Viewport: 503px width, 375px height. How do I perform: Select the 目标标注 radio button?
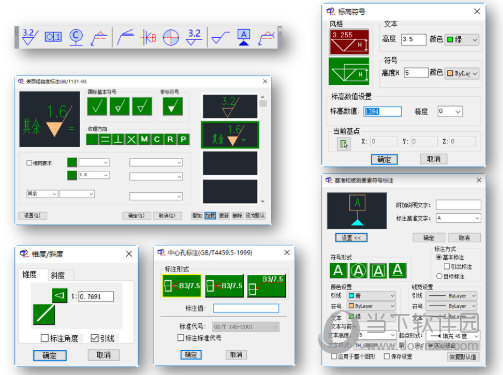(x=439, y=276)
